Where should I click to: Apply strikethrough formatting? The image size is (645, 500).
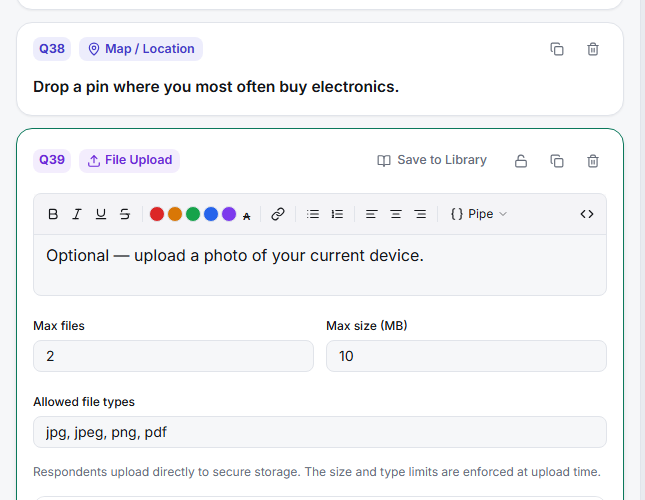(x=125, y=214)
